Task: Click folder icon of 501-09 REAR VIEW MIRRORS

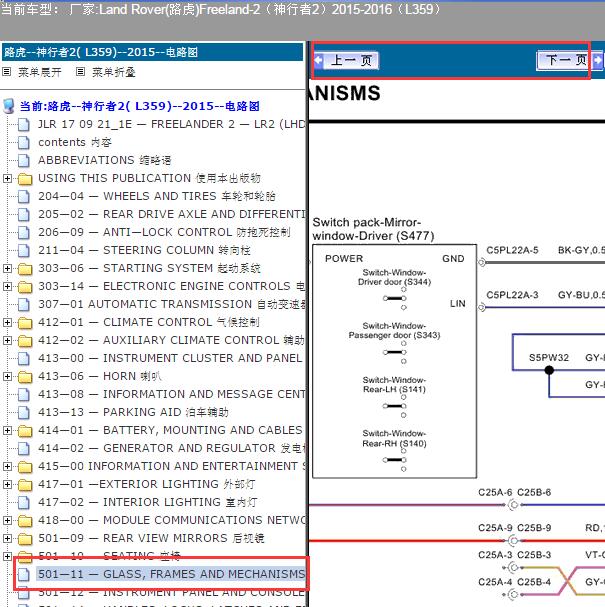Action: click(x=25, y=539)
